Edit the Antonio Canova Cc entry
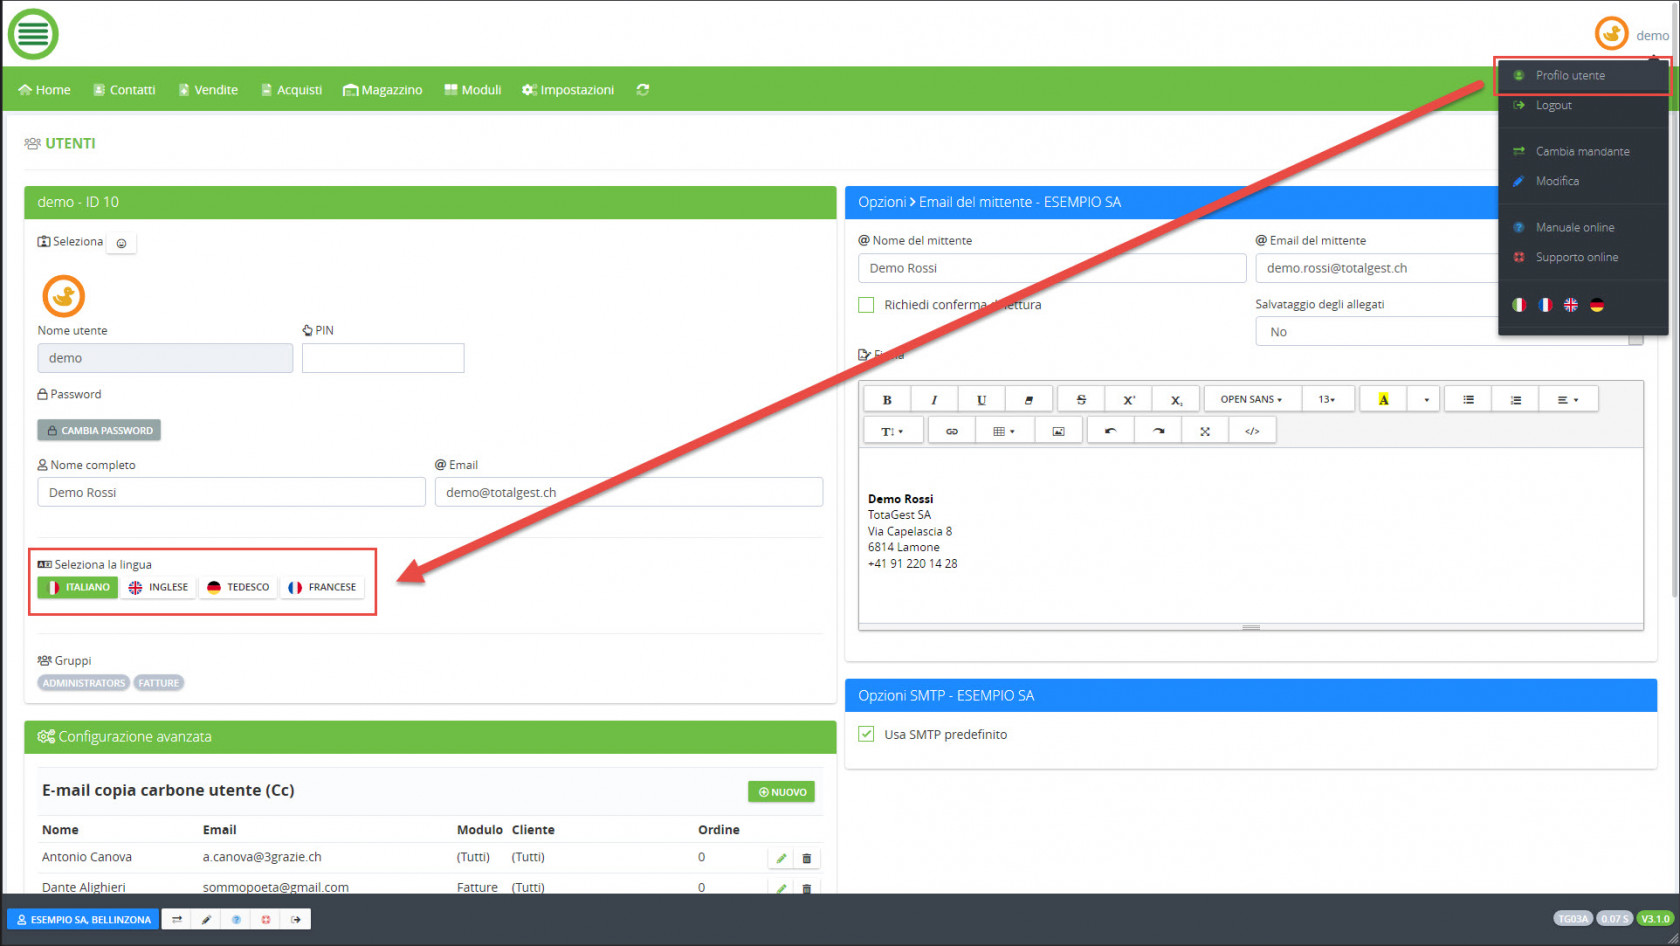1680x946 pixels. pyautogui.click(x=781, y=858)
